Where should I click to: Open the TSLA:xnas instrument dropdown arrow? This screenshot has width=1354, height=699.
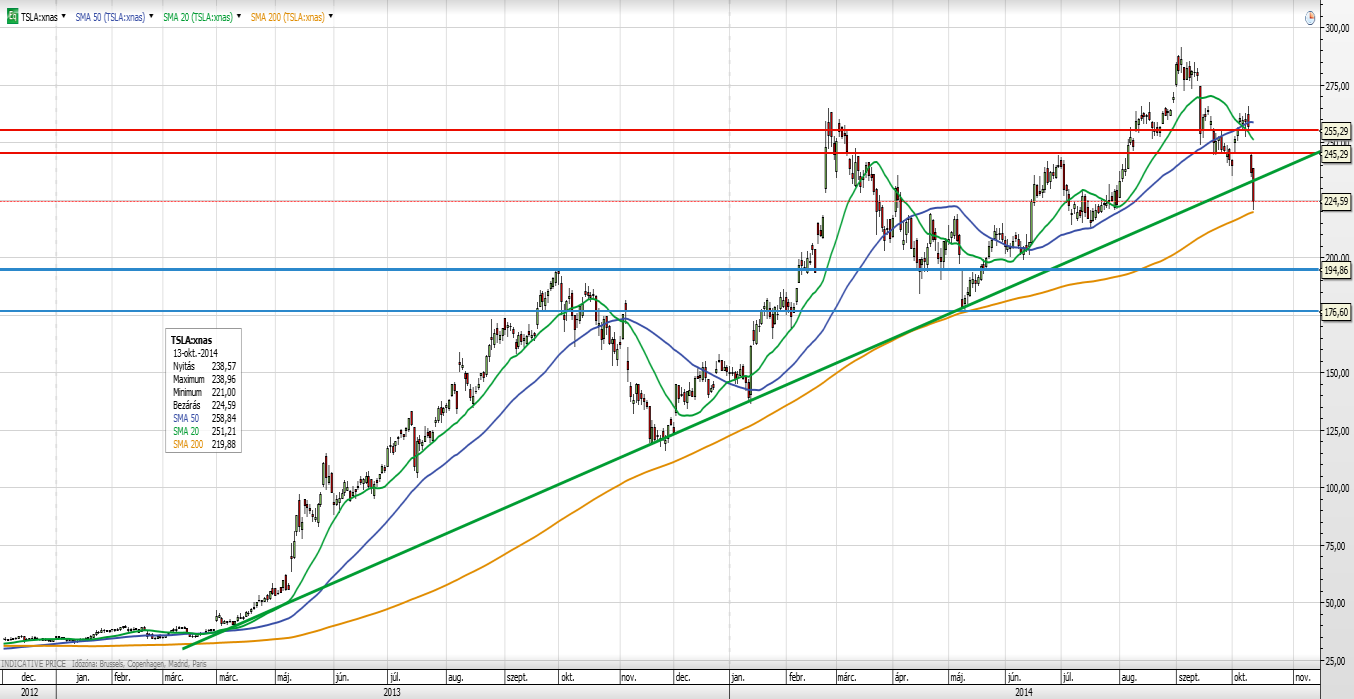pyautogui.click(x=64, y=17)
